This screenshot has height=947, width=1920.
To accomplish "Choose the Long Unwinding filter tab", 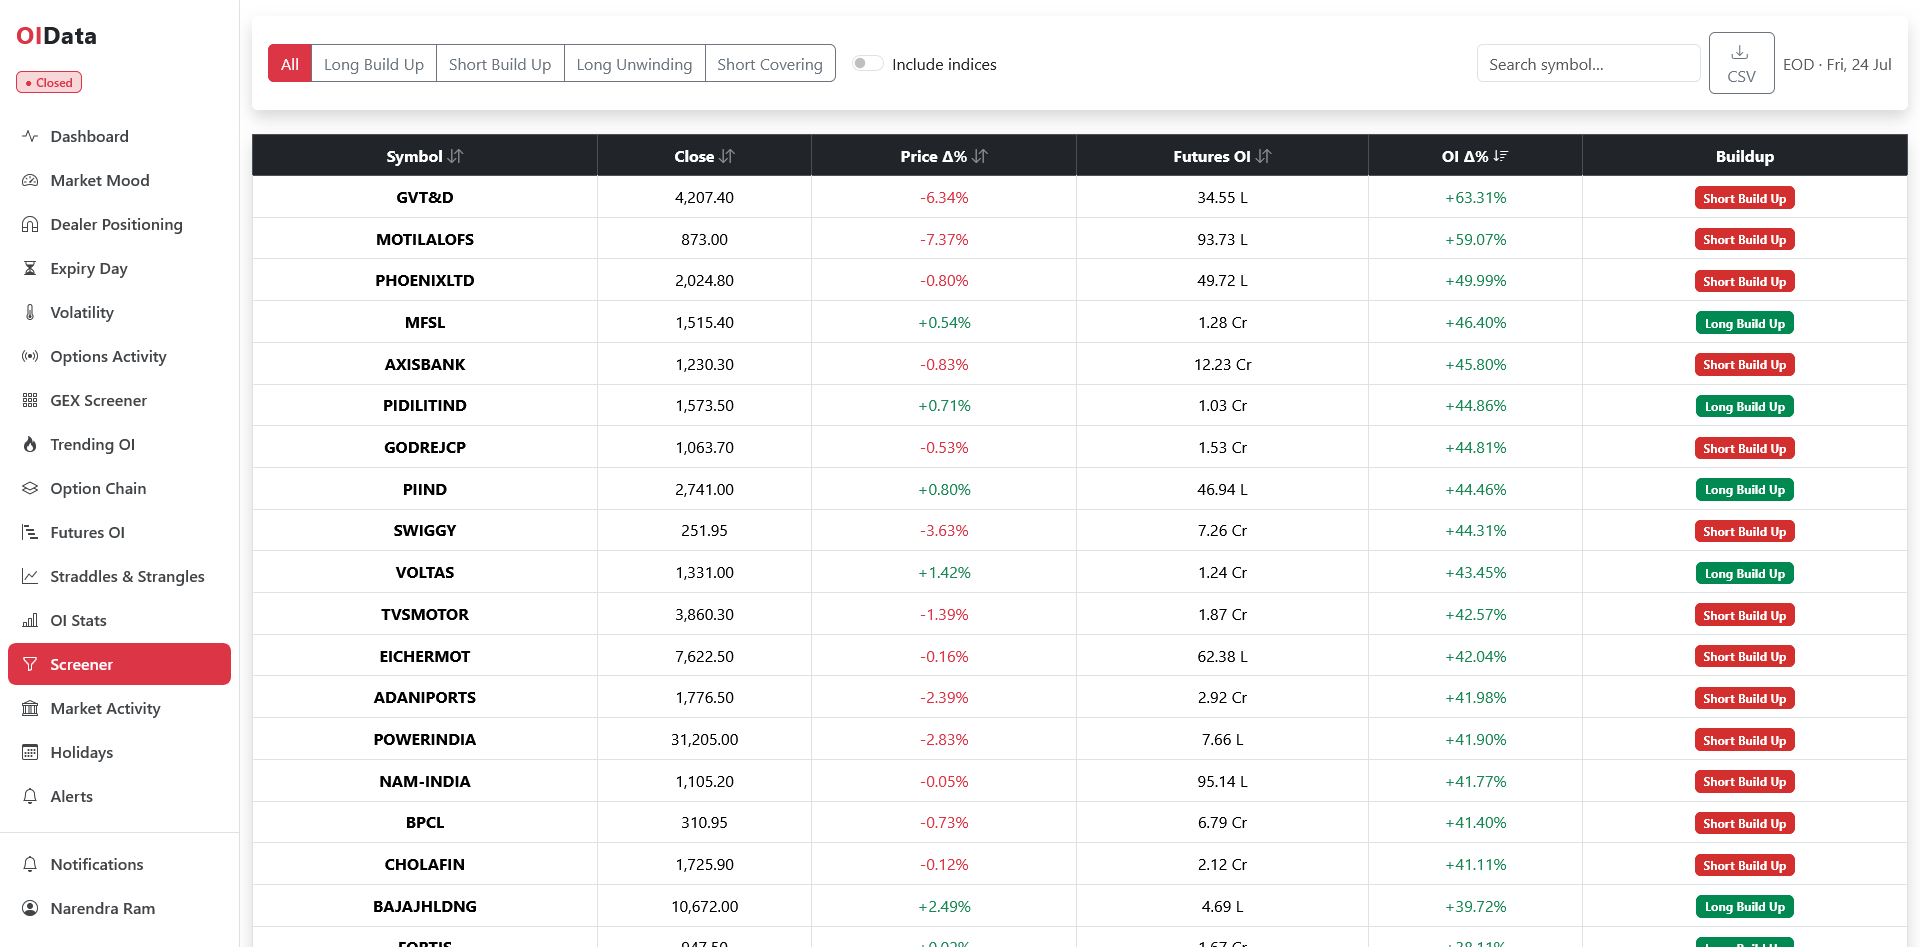I will (634, 63).
